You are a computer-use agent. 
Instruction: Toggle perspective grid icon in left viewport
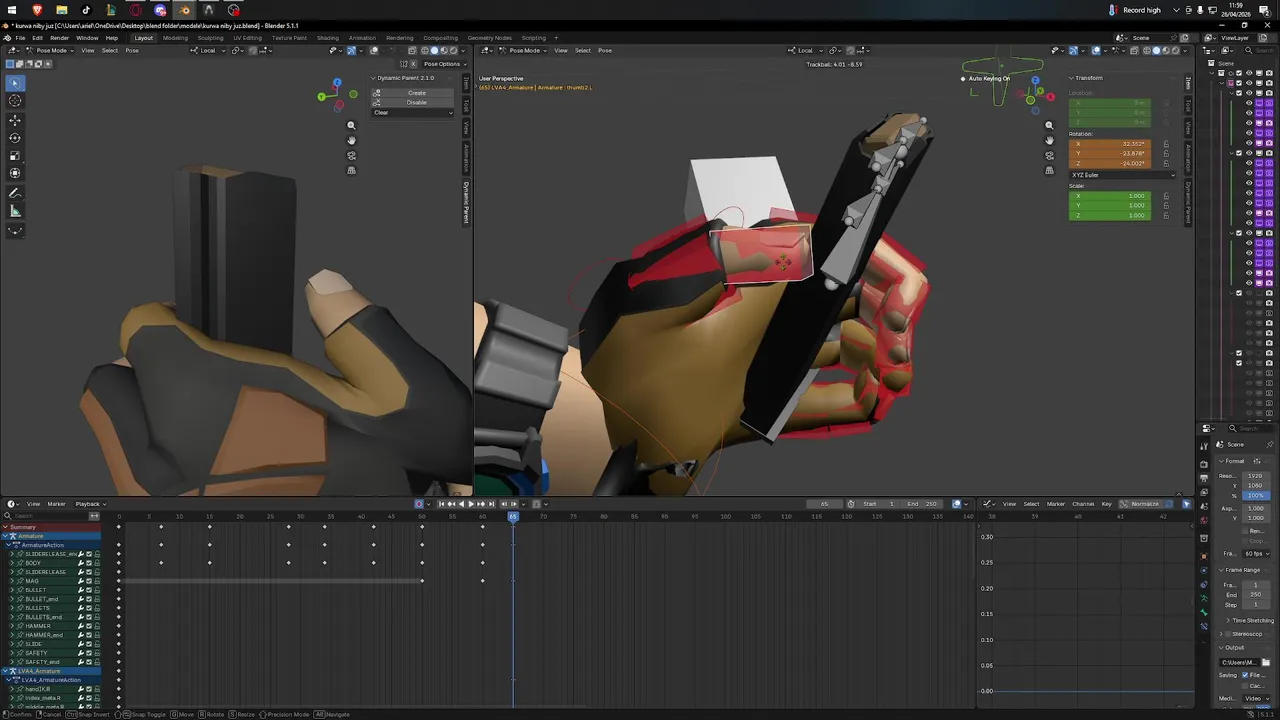[351, 170]
